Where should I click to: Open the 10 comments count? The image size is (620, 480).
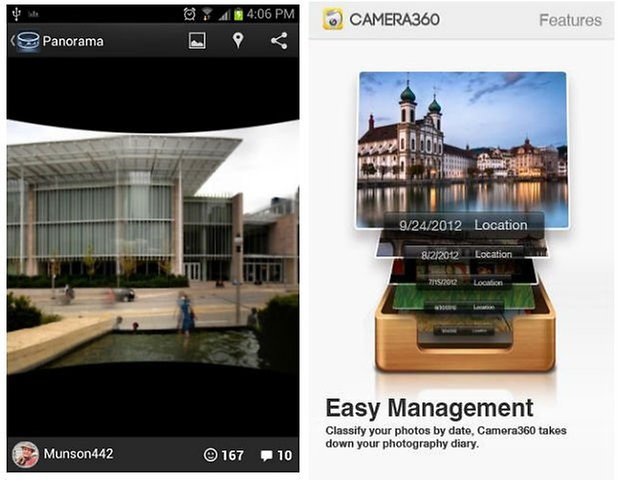[284, 455]
